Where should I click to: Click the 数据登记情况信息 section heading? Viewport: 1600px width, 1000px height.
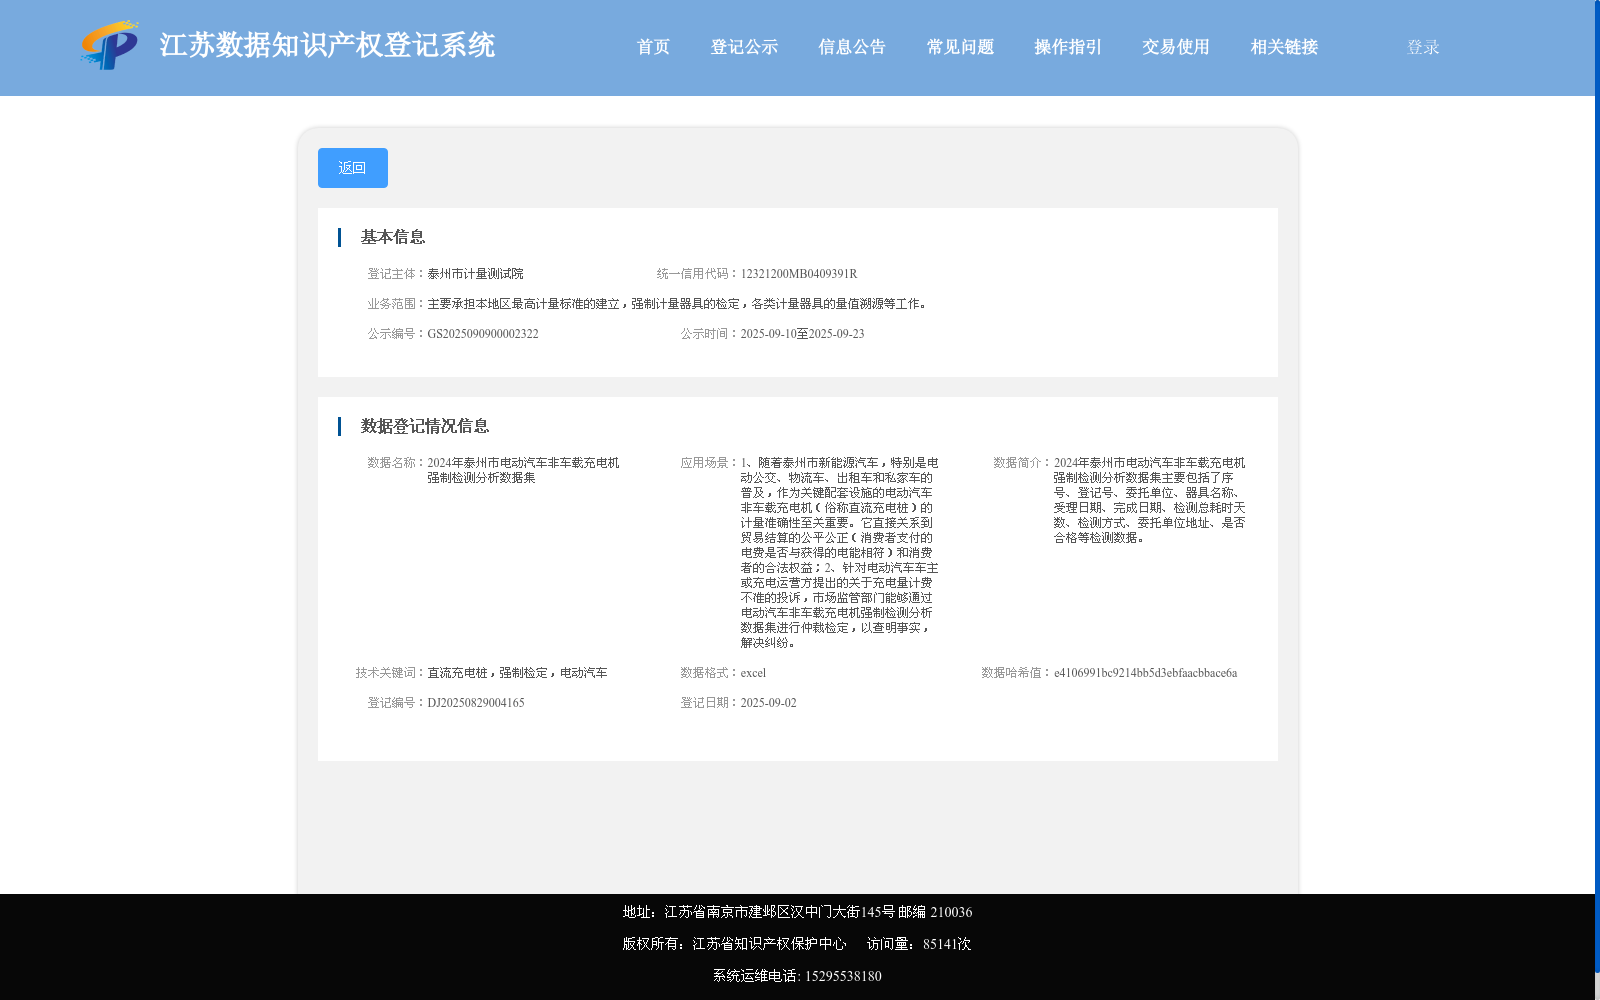point(425,426)
